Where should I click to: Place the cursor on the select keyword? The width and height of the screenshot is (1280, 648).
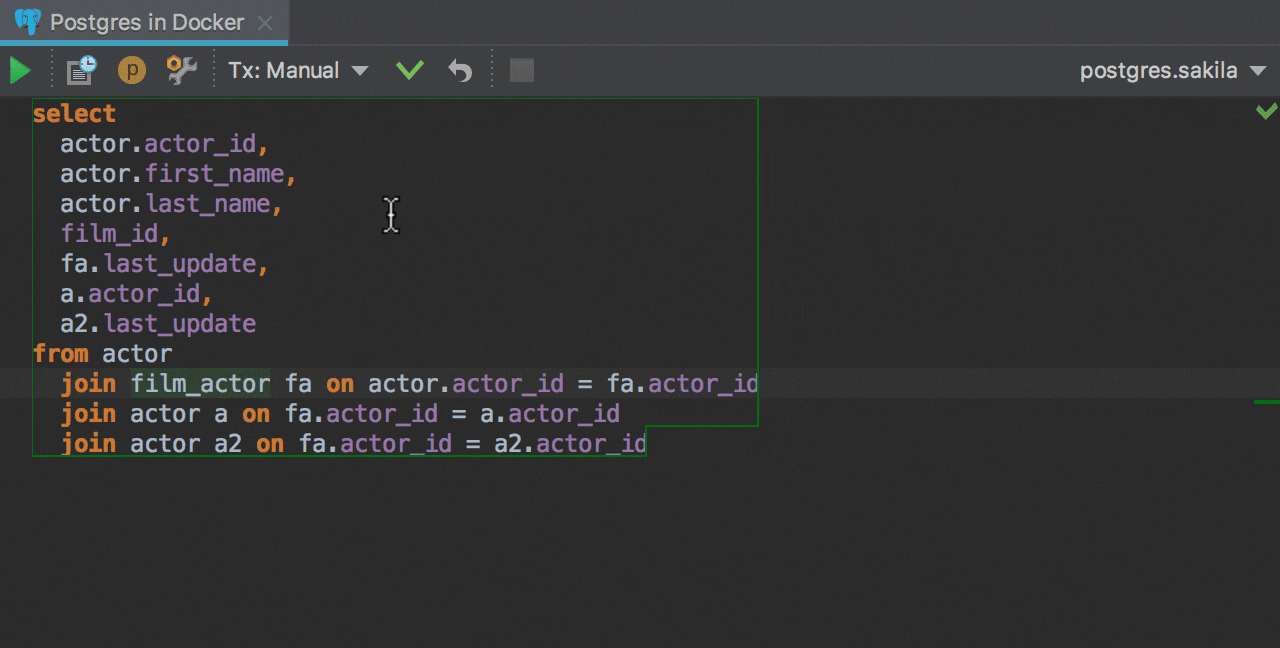(74, 114)
